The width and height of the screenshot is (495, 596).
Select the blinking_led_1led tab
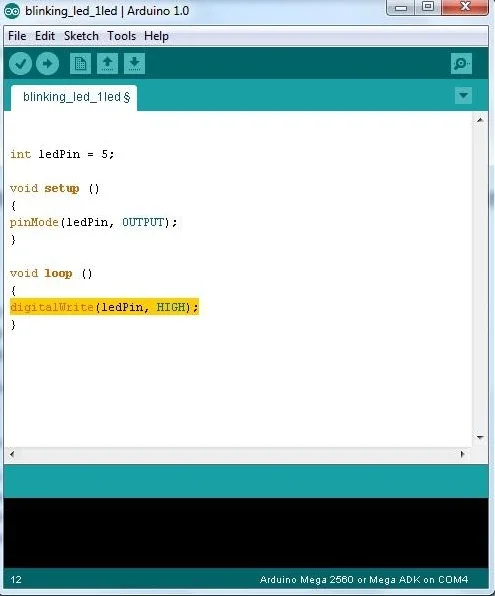[x=74, y=97]
